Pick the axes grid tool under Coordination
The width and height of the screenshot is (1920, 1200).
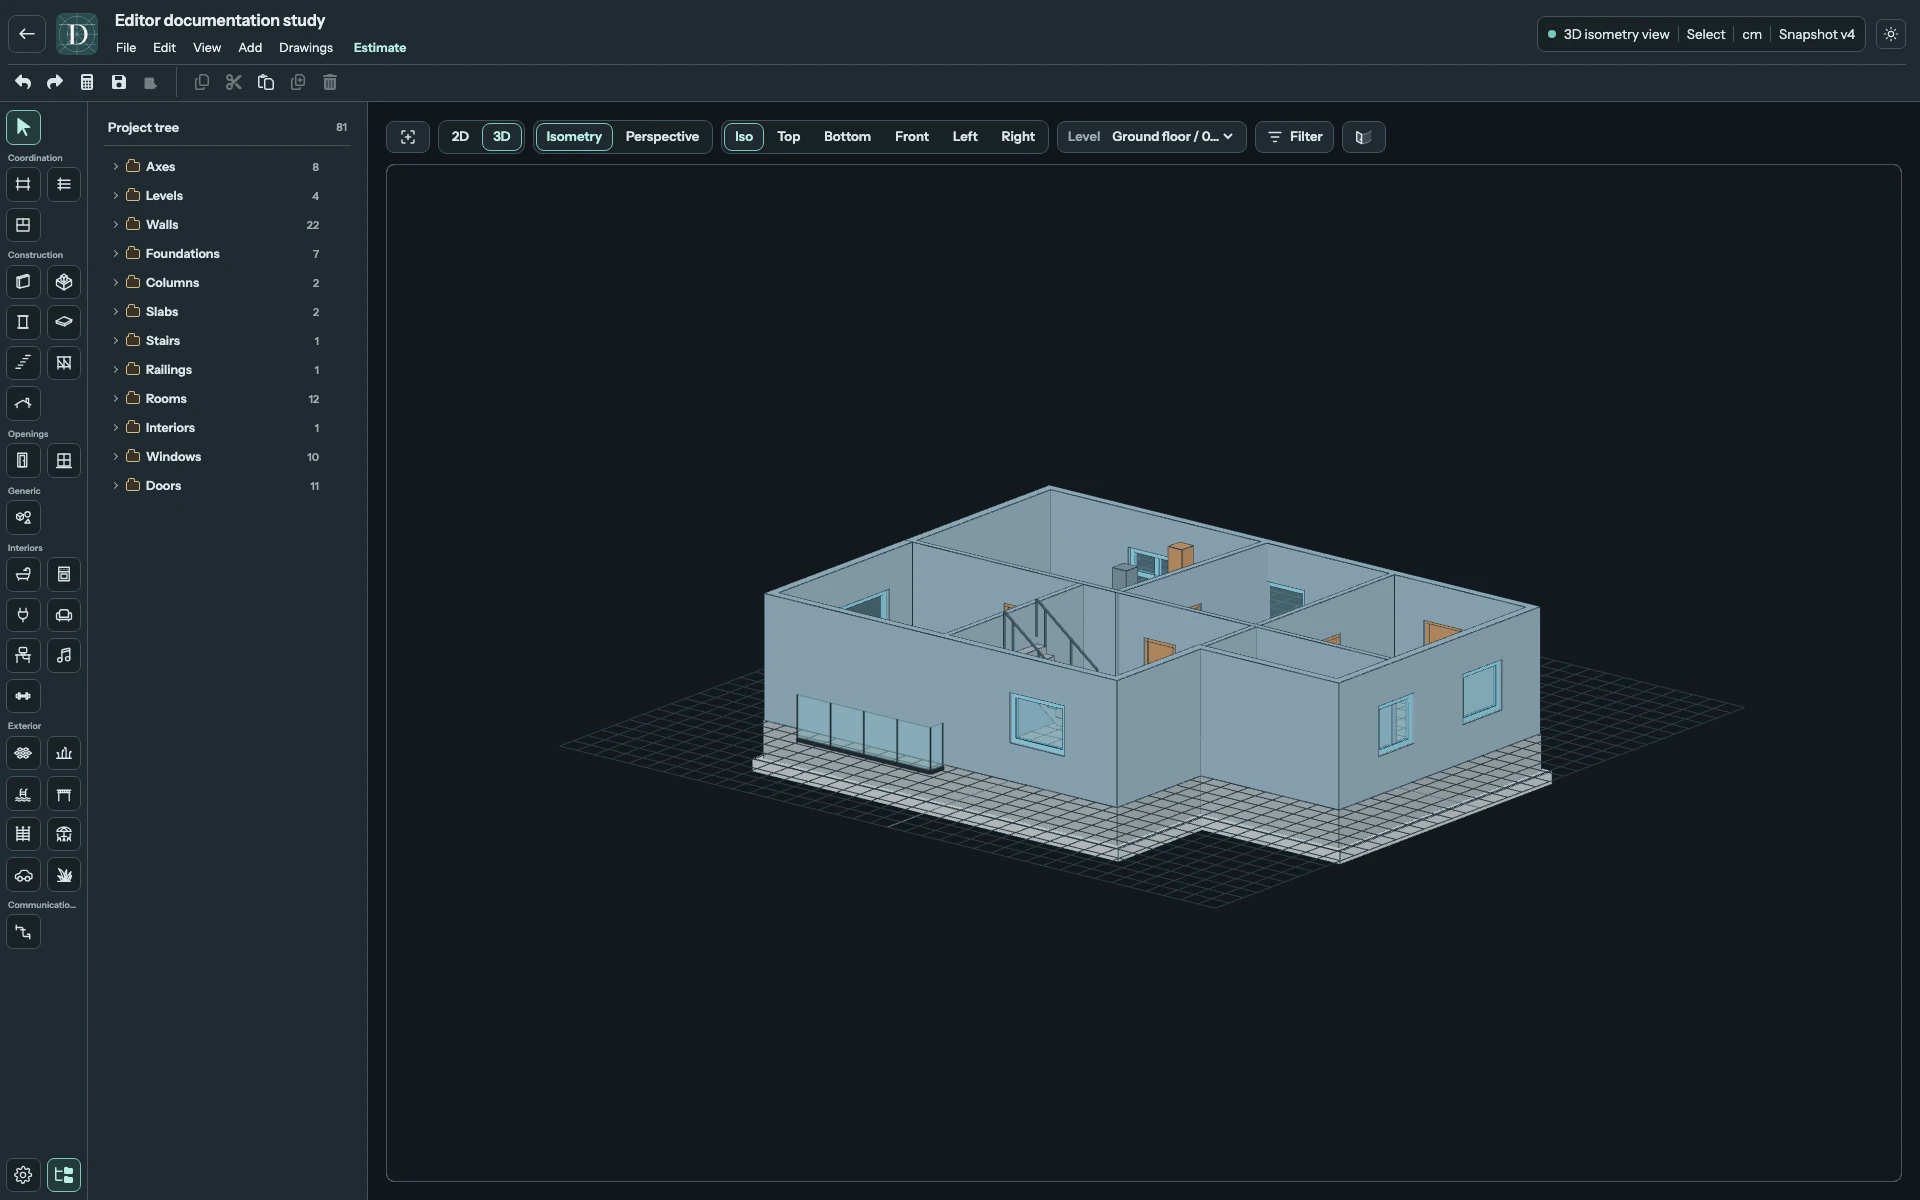coord(23,184)
